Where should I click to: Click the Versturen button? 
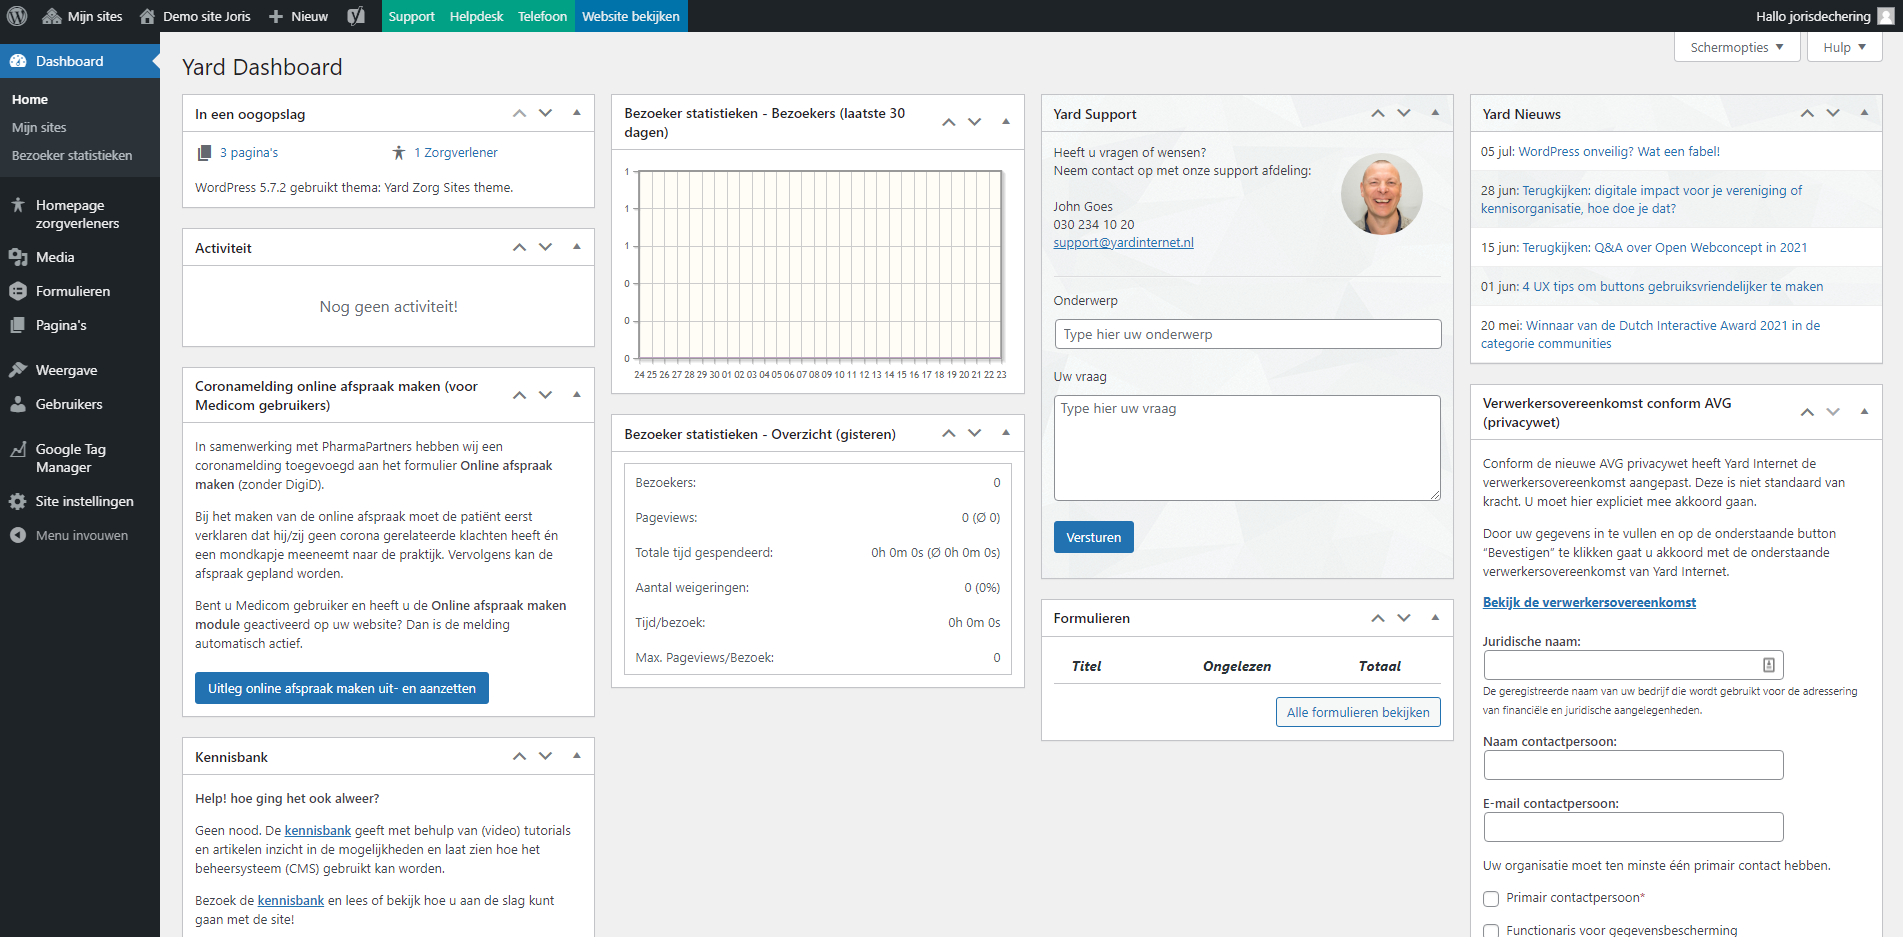click(1093, 537)
